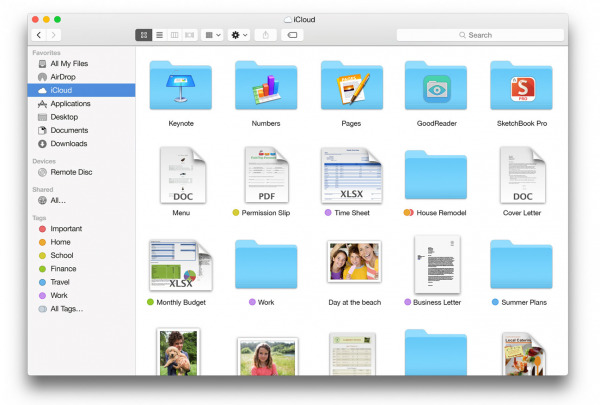Click the Search field
The image size is (600, 405).
point(480,35)
